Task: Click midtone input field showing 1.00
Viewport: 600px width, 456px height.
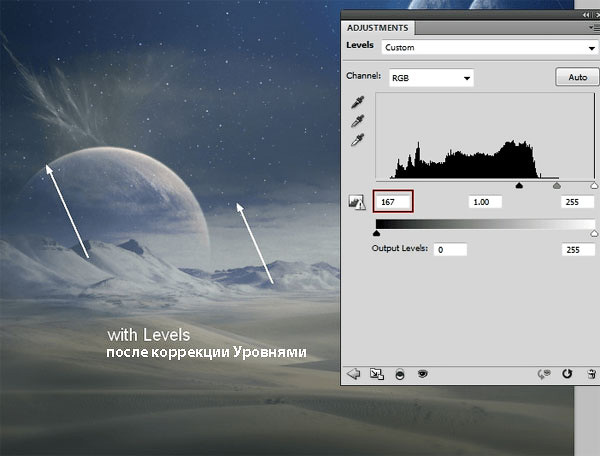Action: [x=485, y=202]
